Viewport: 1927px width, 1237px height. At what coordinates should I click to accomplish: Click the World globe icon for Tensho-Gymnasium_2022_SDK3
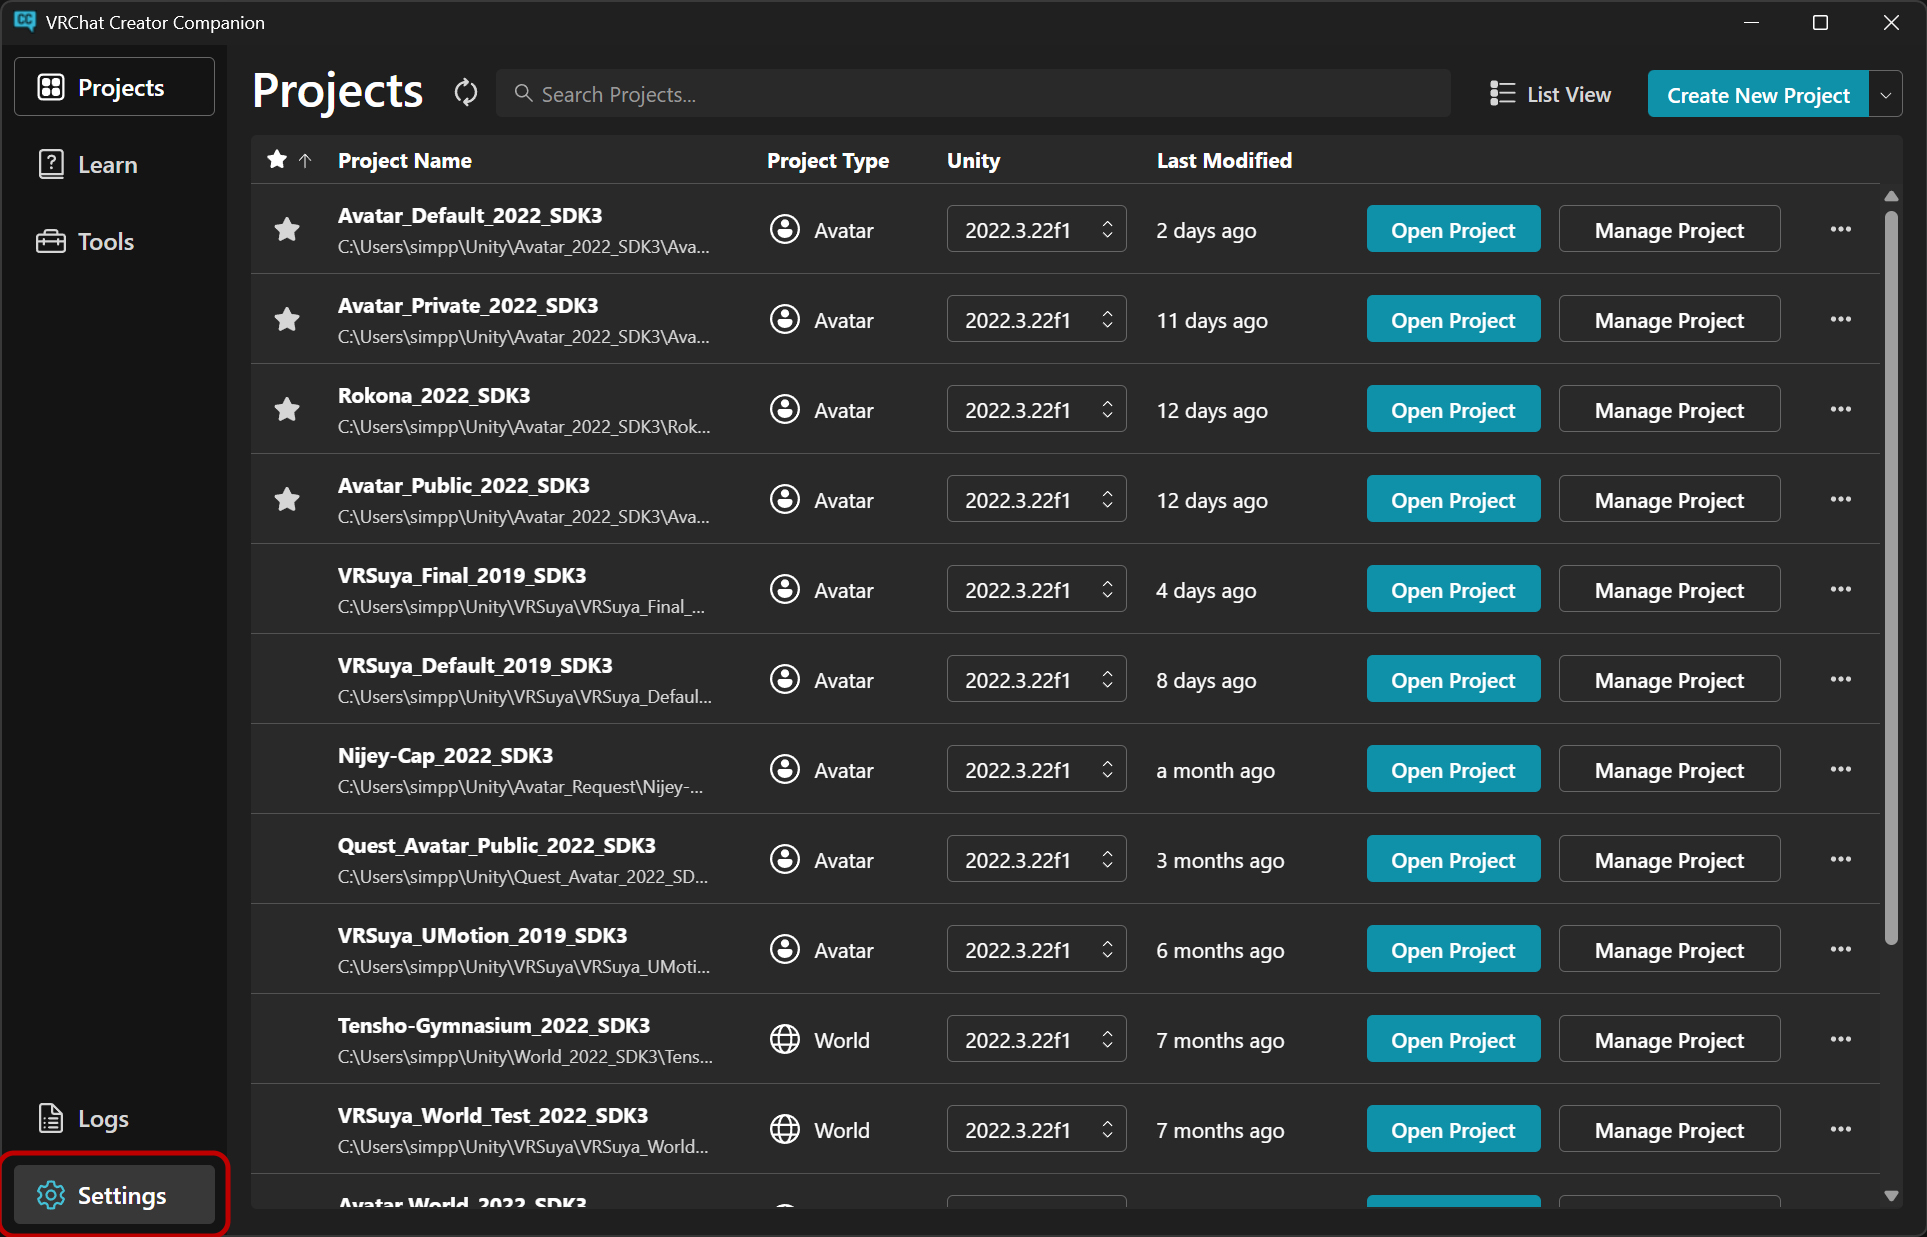pyautogui.click(x=785, y=1040)
